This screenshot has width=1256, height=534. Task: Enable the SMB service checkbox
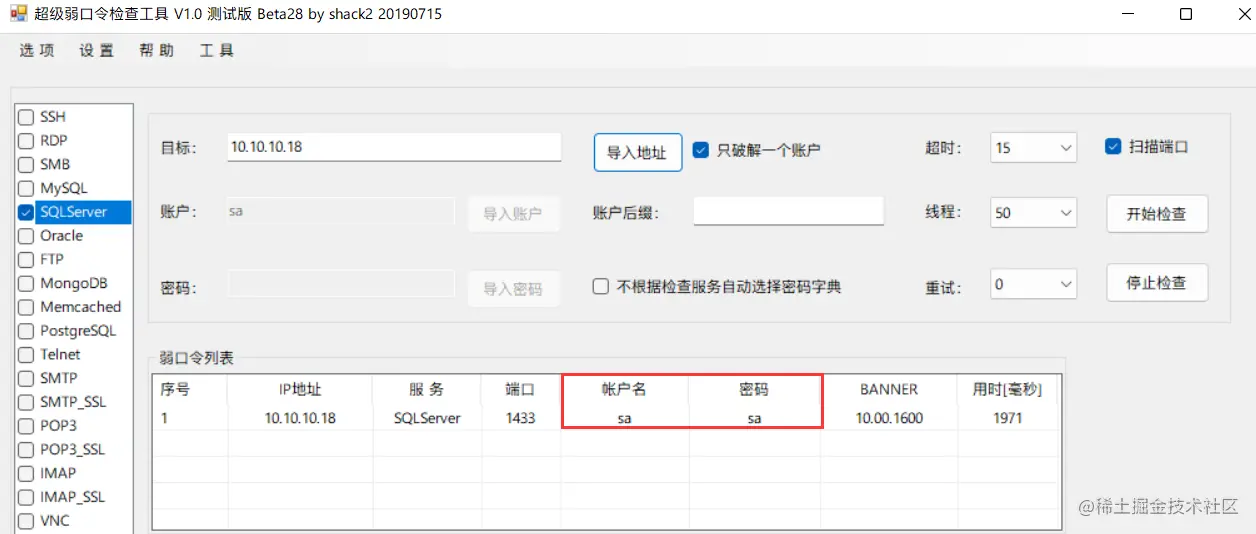click(26, 164)
